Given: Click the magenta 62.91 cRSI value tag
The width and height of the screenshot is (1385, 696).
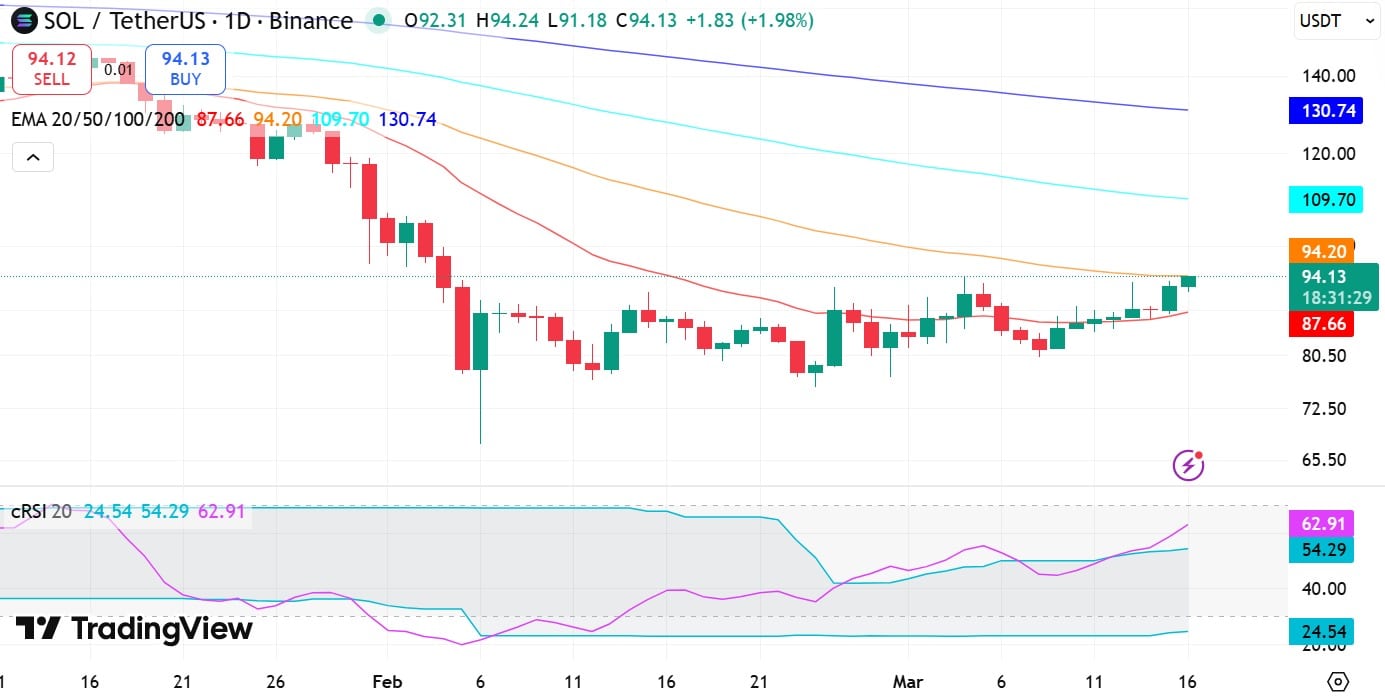Looking at the screenshot, I should pos(1323,523).
